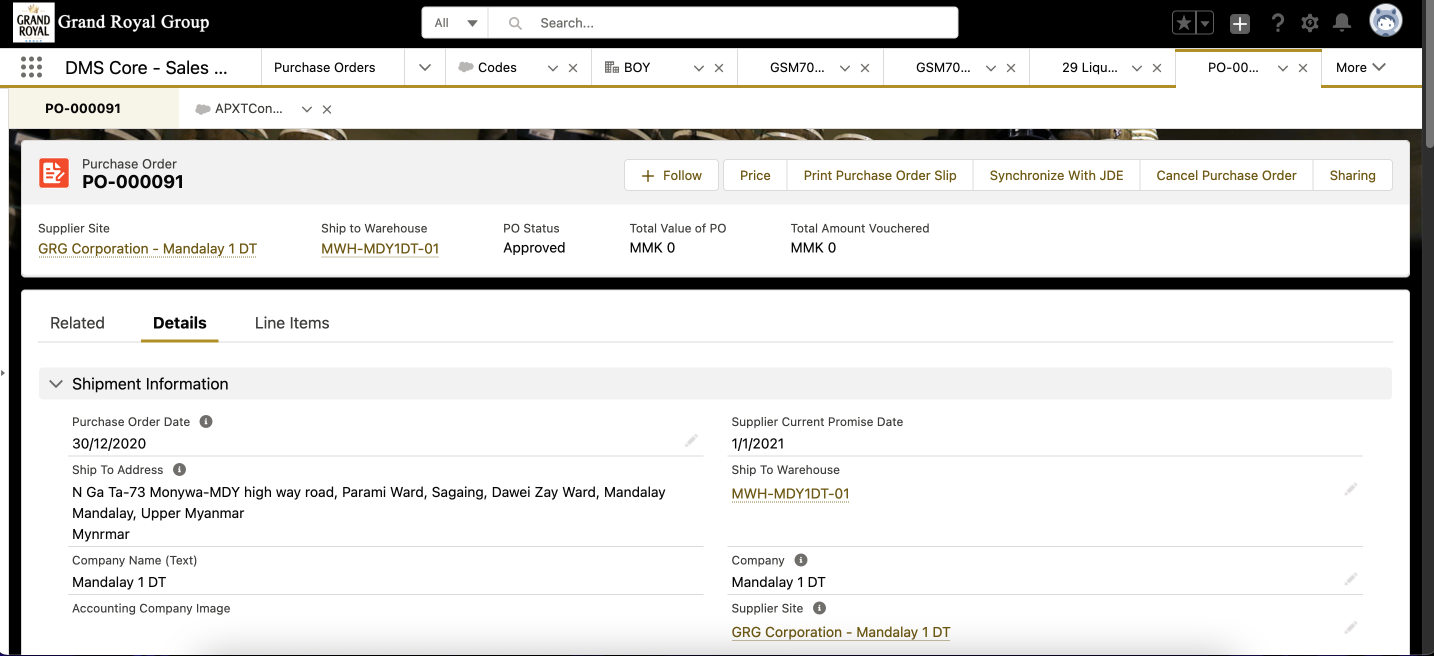Open the App Launcher grid icon
This screenshot has width=1434, height=656.
[x=31, y=67]
